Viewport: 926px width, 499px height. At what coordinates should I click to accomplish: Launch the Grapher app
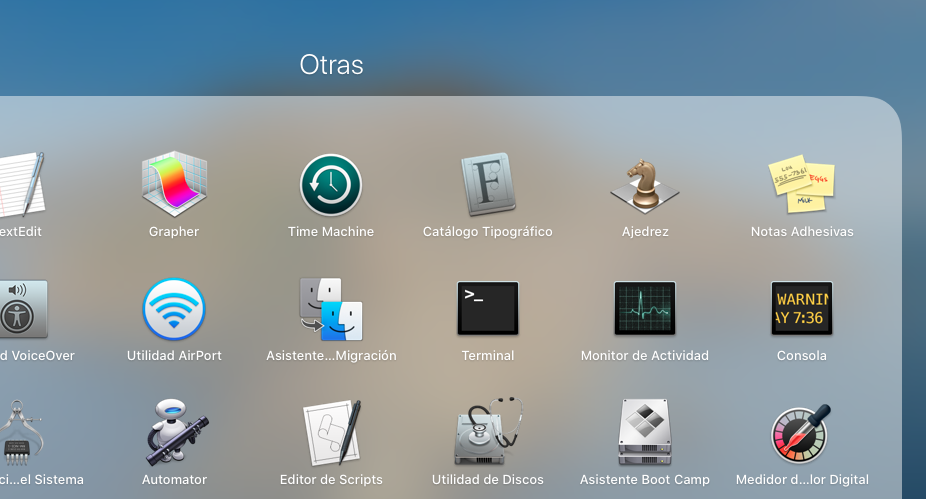point(174,184)
